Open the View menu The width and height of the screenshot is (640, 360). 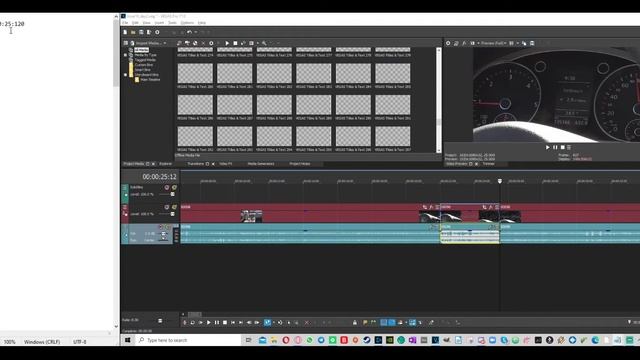click(147, 23)
